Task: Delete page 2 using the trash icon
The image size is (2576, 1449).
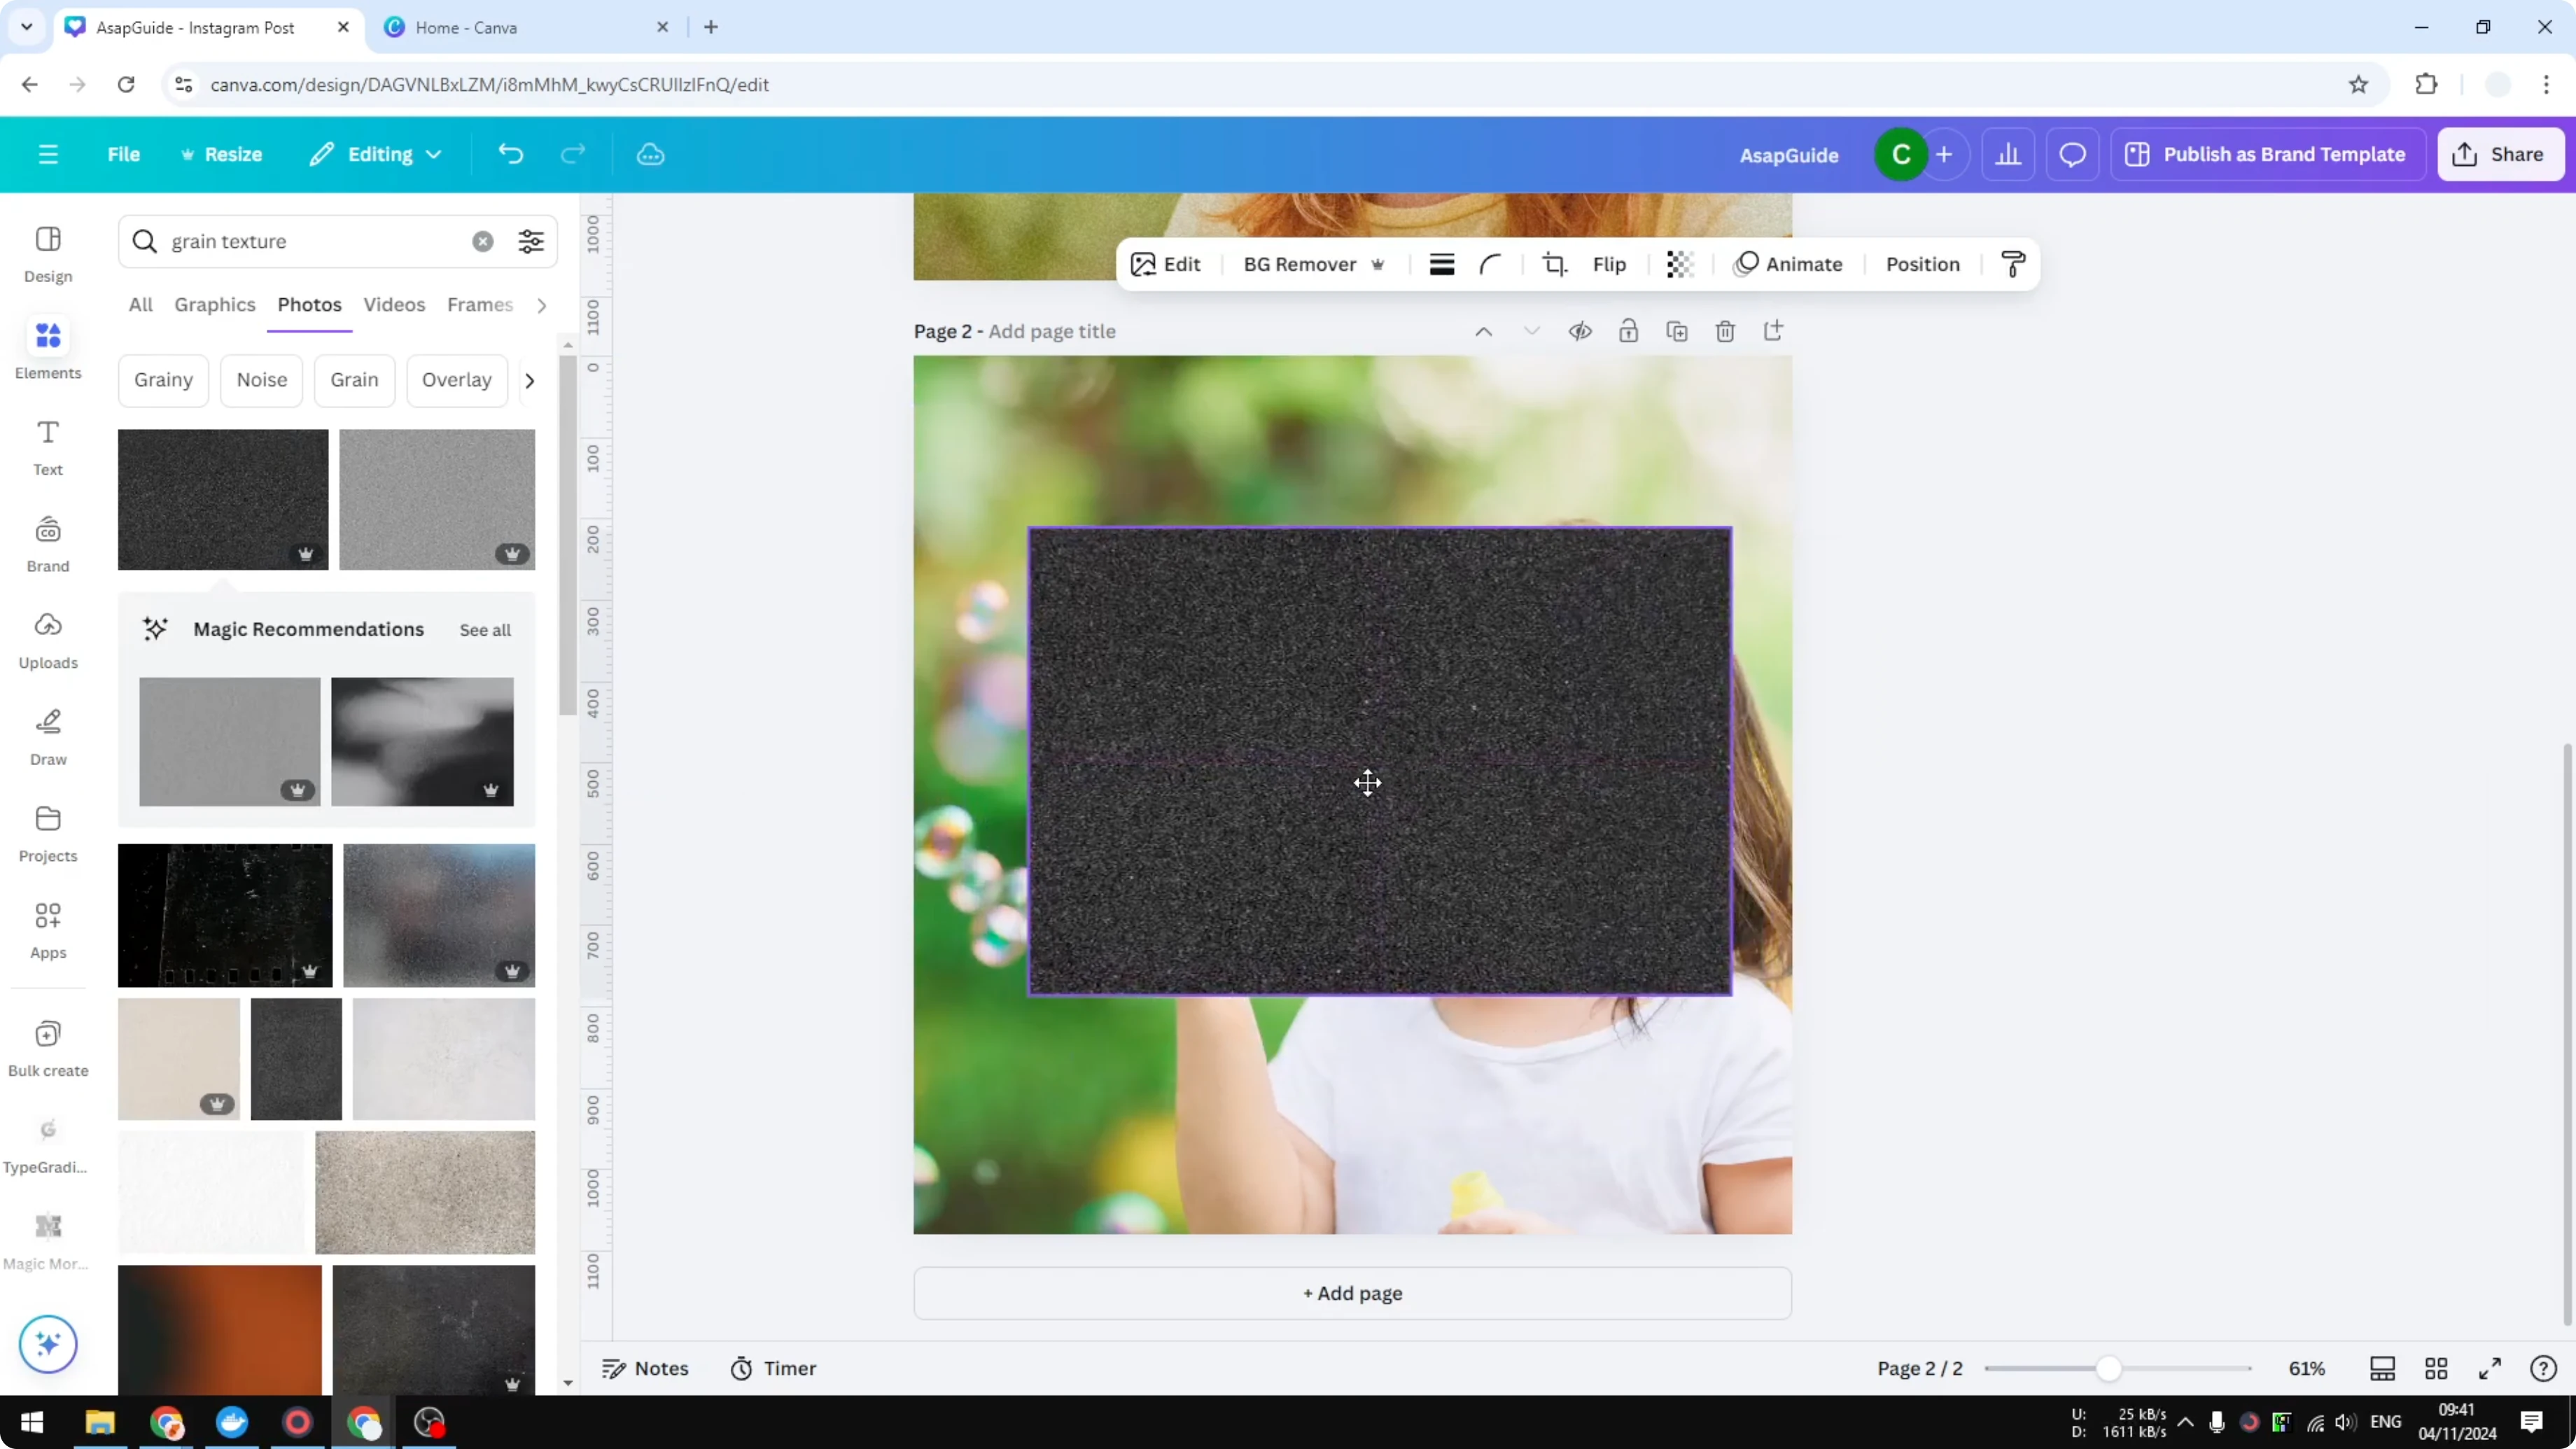Action: click(1725, 330)
